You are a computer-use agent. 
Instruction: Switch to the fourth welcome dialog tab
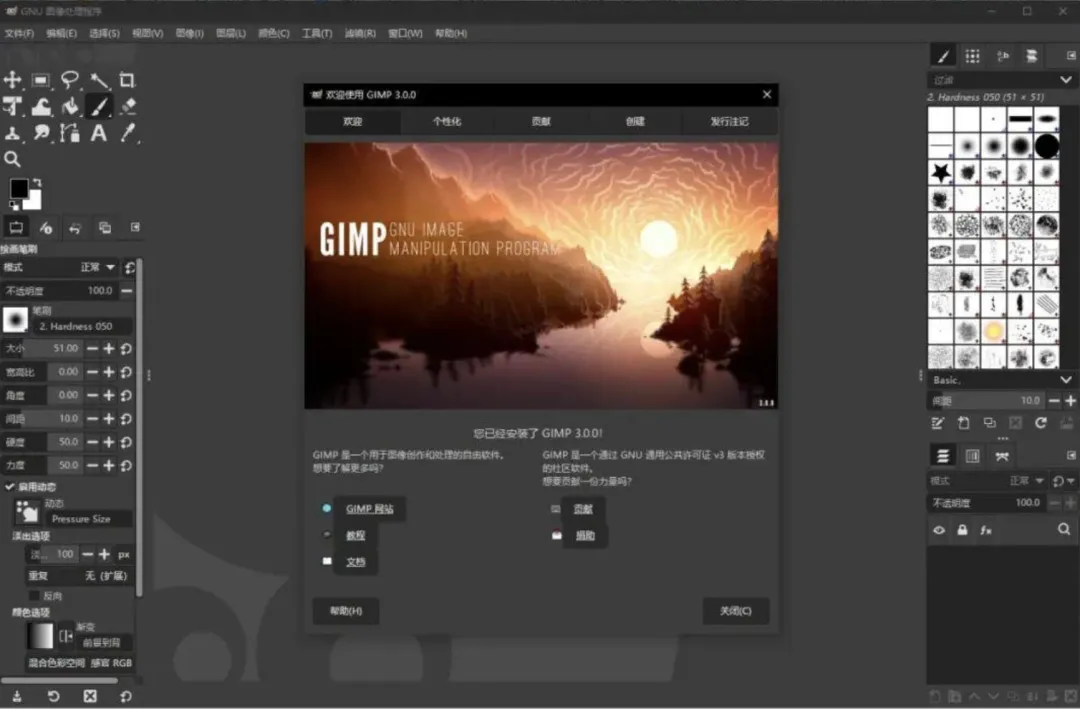(635, 121)
